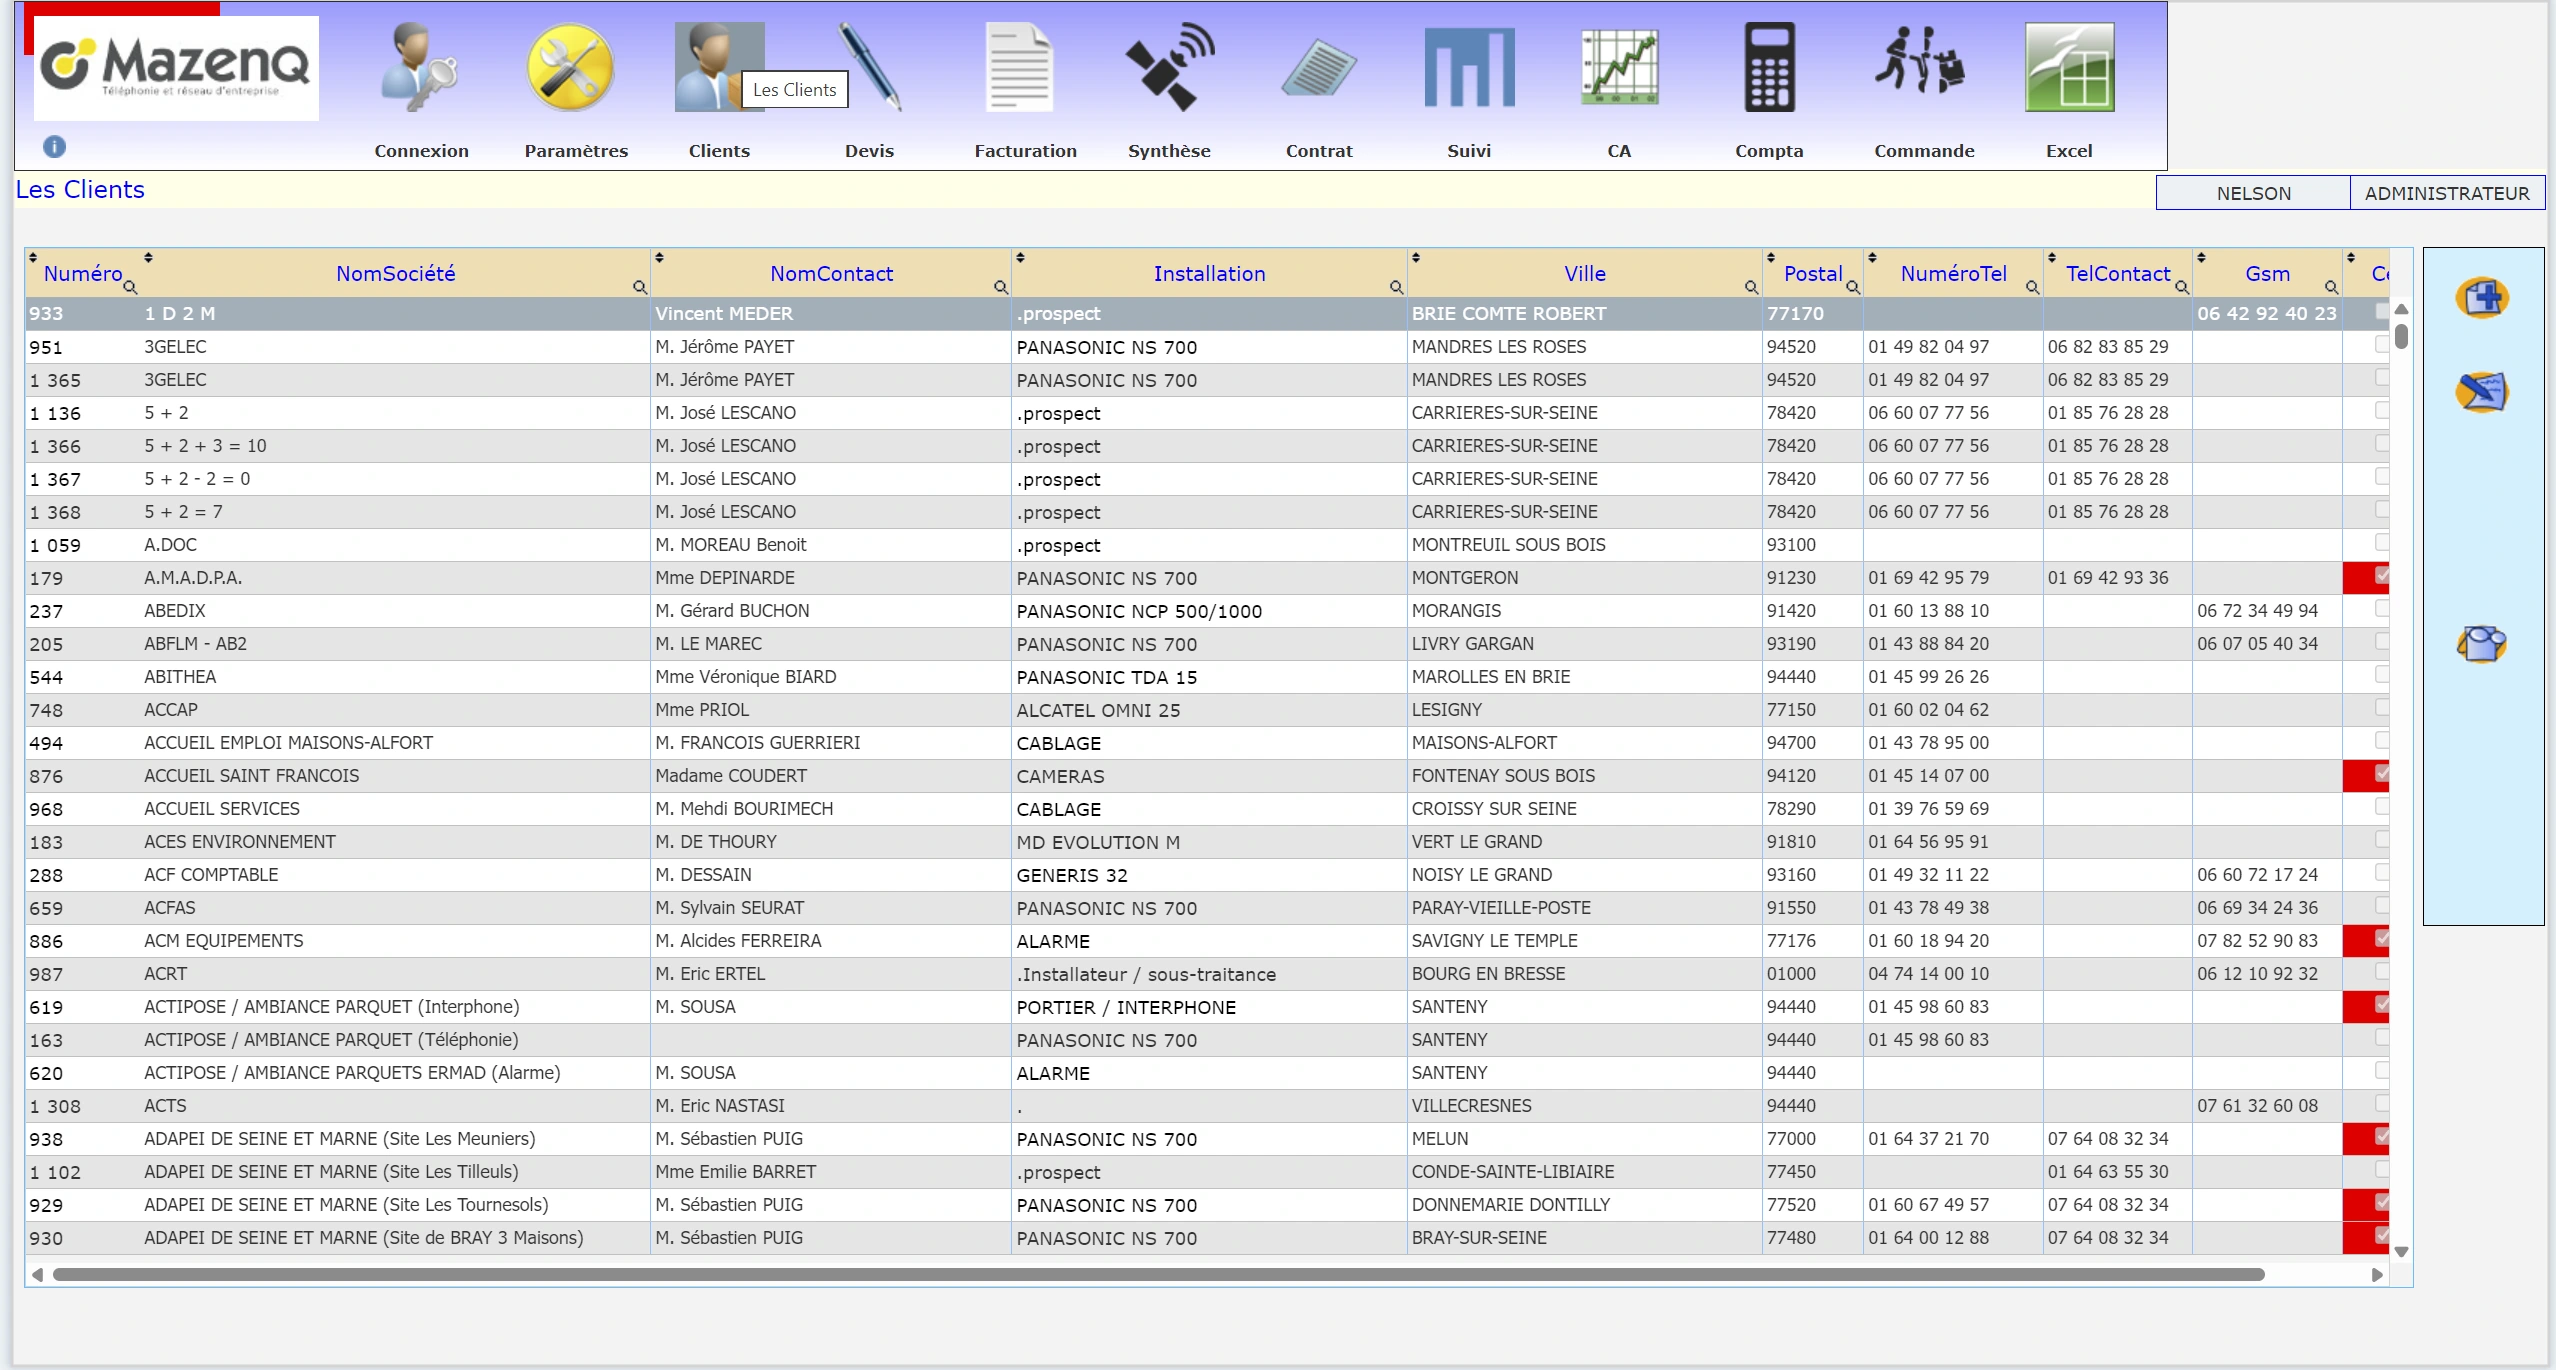The height and width of the screenshot is (1370, 2556).
Task: Open the Synthèse satellite icon
Action: 1169,67
